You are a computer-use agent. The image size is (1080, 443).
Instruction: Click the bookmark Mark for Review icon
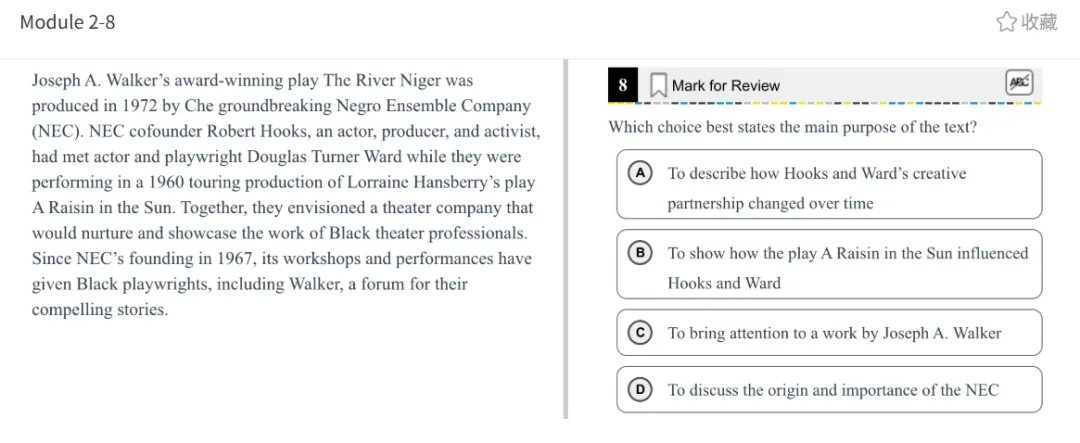coord(658,86)
